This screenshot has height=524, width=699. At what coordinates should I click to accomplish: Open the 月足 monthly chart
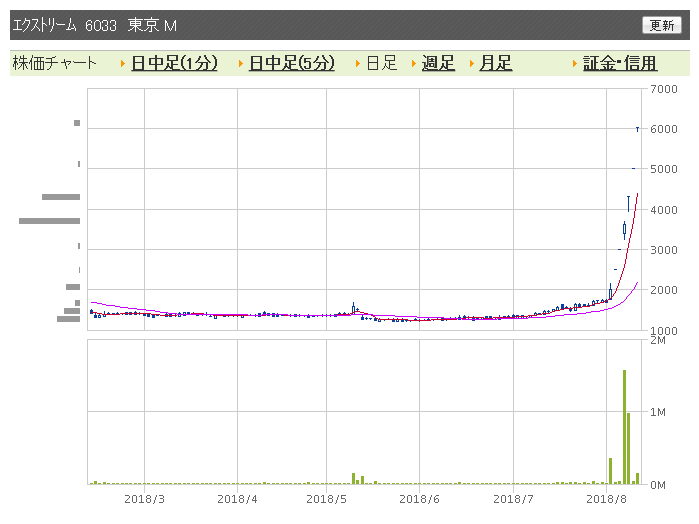click(x=496, y=63)
